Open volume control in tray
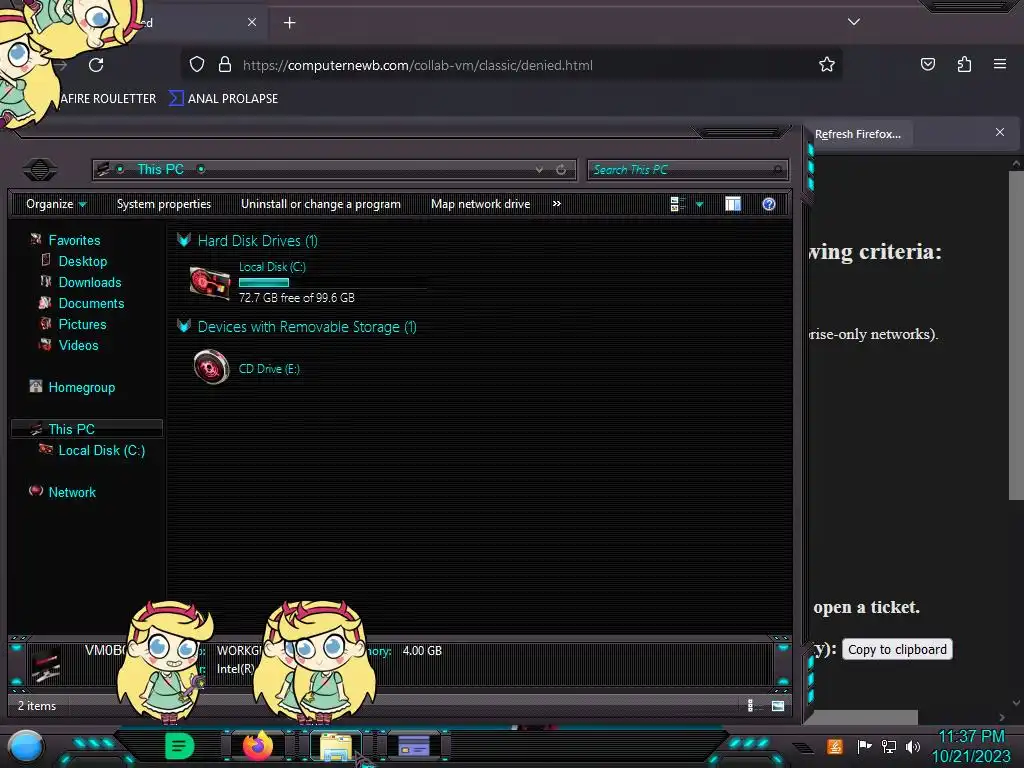 click(x=913, y=746)
